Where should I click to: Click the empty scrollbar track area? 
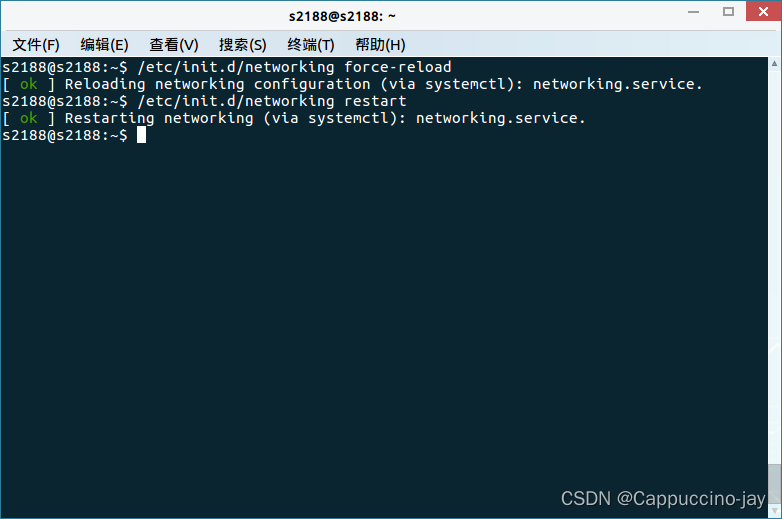775,267
